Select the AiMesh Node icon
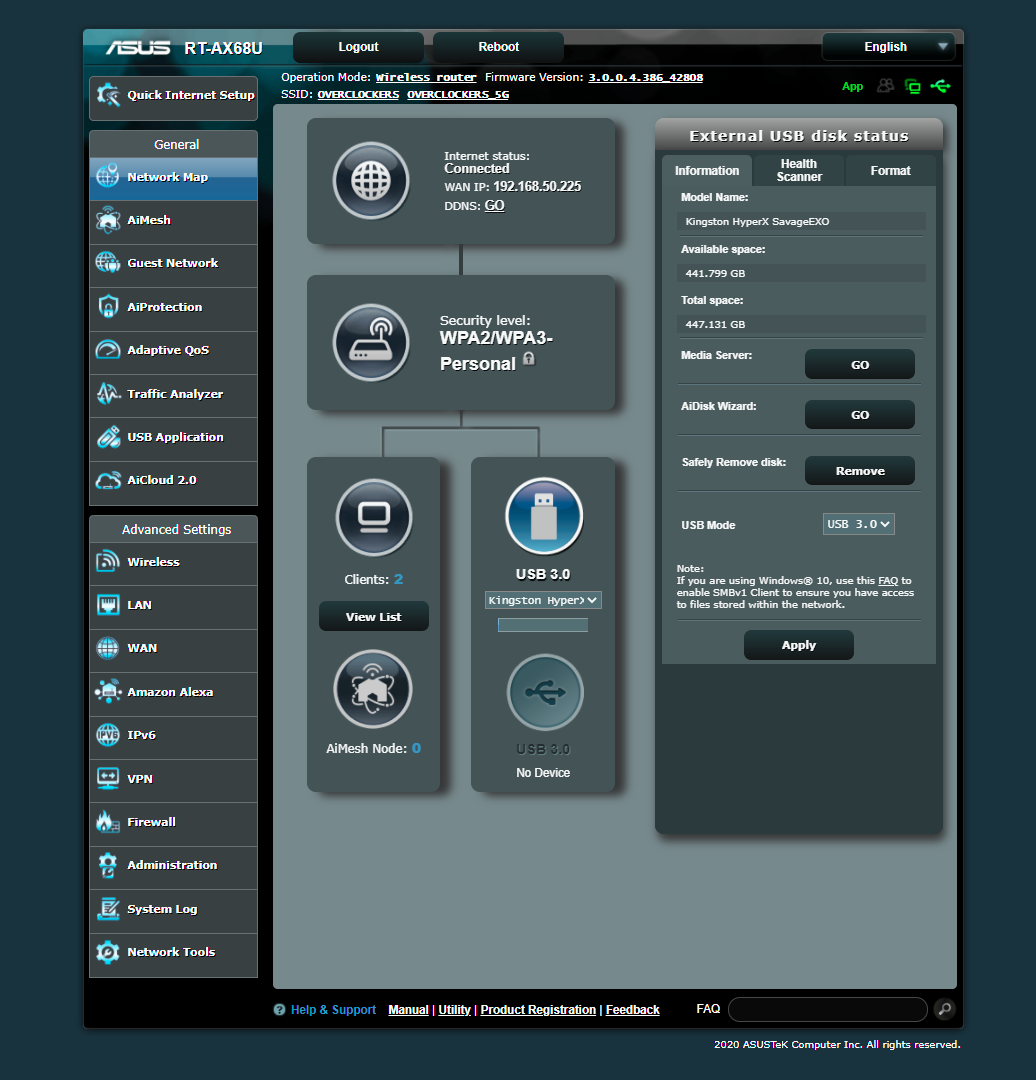 coord(372,689)
